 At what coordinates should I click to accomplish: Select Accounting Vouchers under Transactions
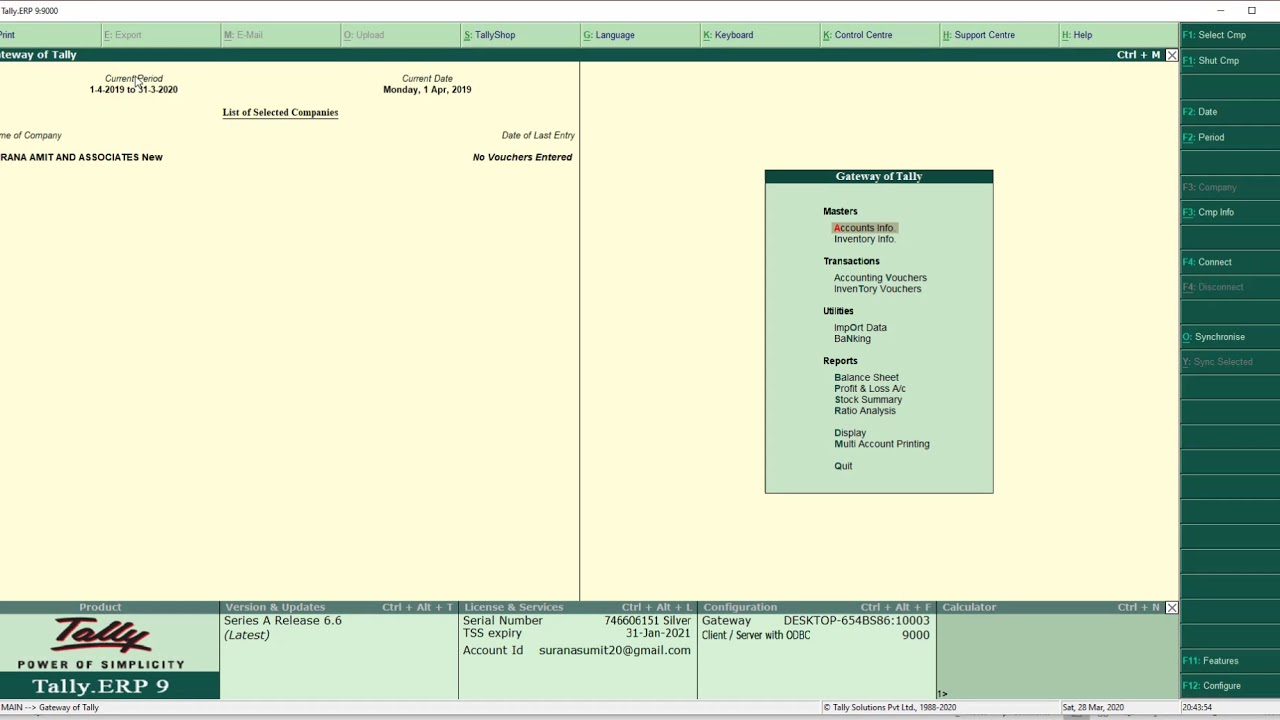point(880,278)
